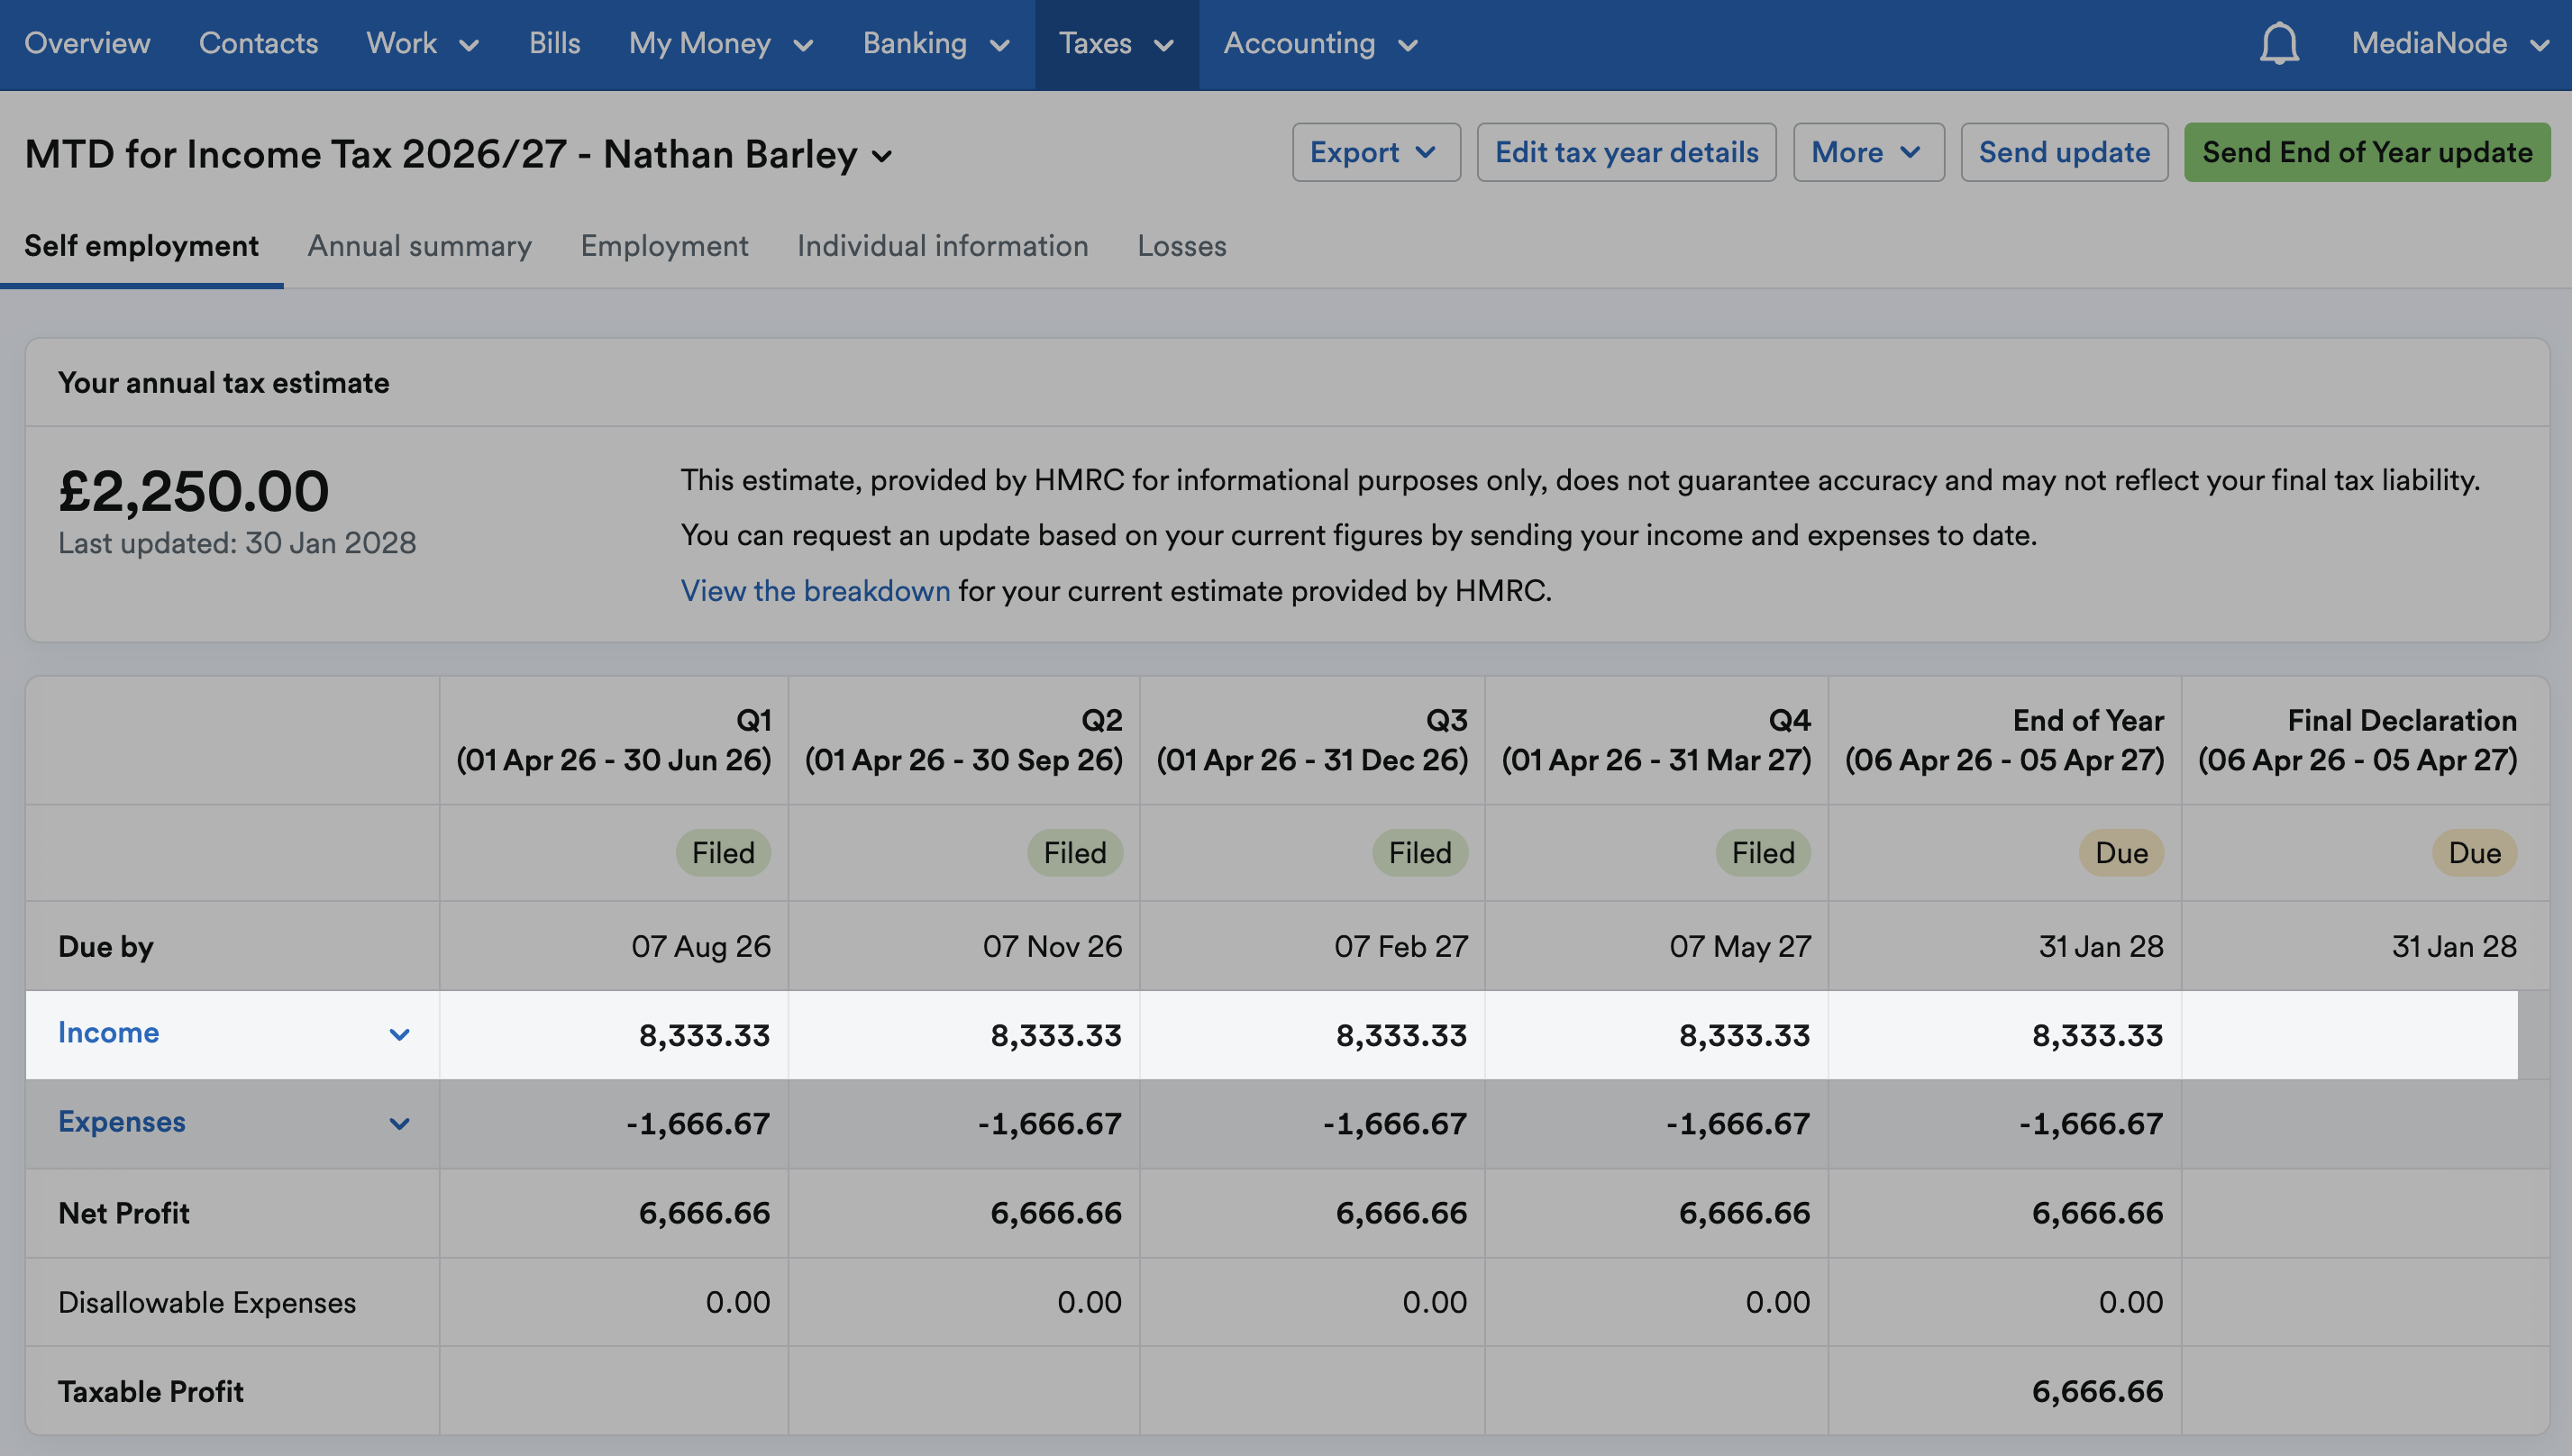
Task: Expand the Income row chevron
Action: [x=399, y=1034]
